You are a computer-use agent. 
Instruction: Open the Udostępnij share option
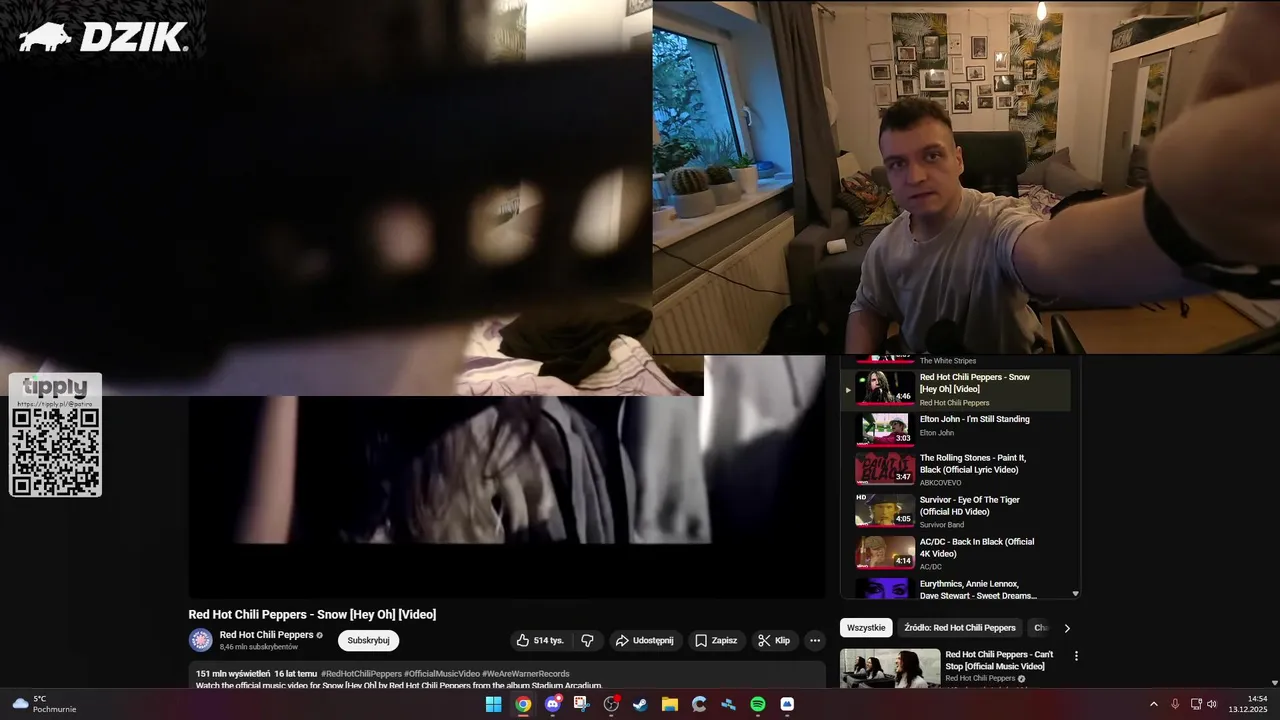[x=644, y=640]
